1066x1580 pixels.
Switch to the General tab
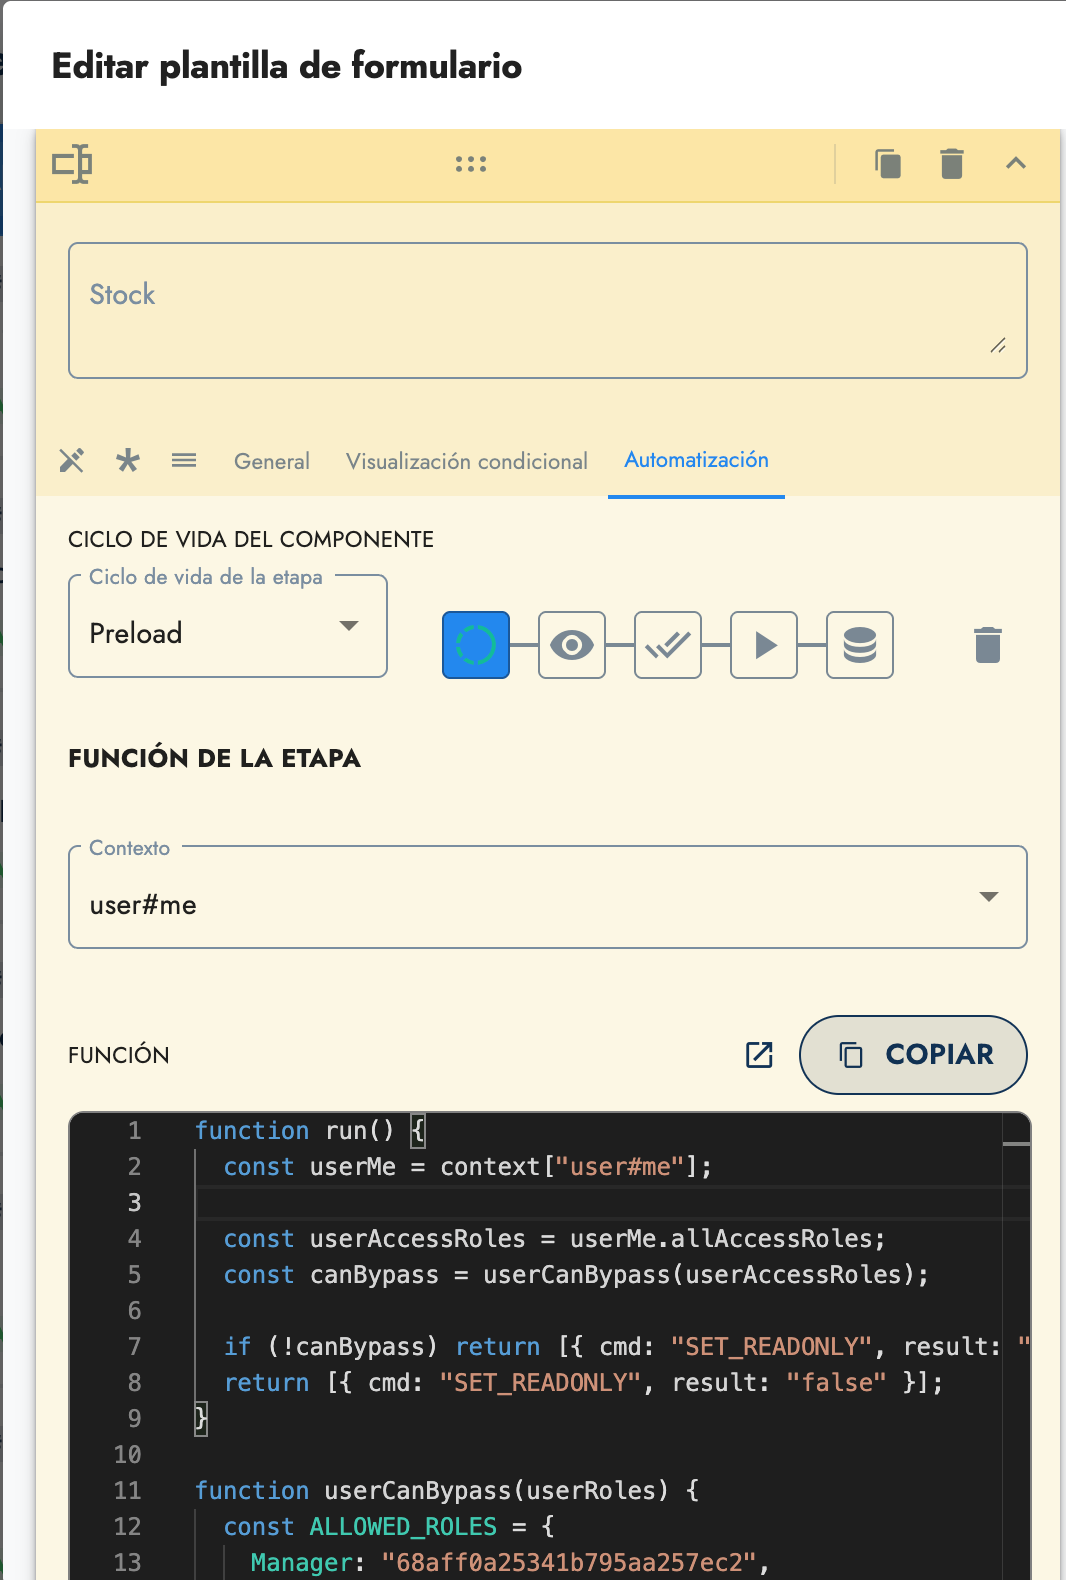coord(272,461)
